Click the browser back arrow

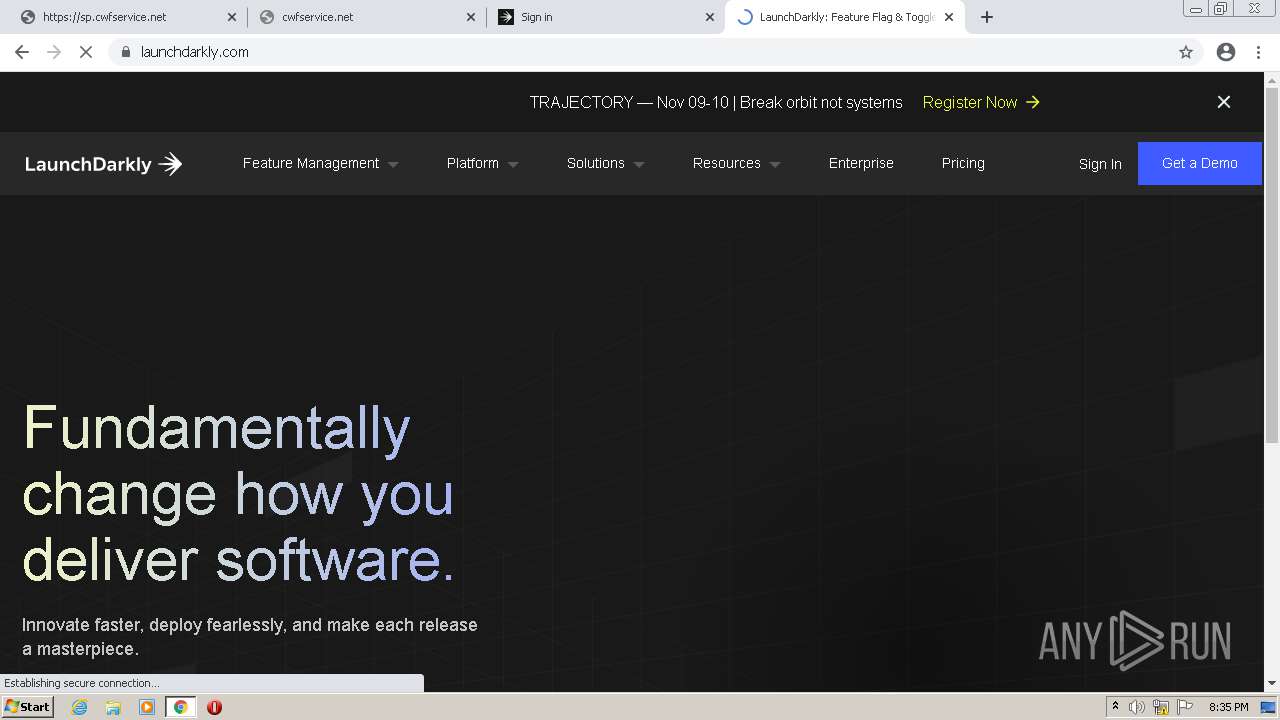click(x=22, y=52)
